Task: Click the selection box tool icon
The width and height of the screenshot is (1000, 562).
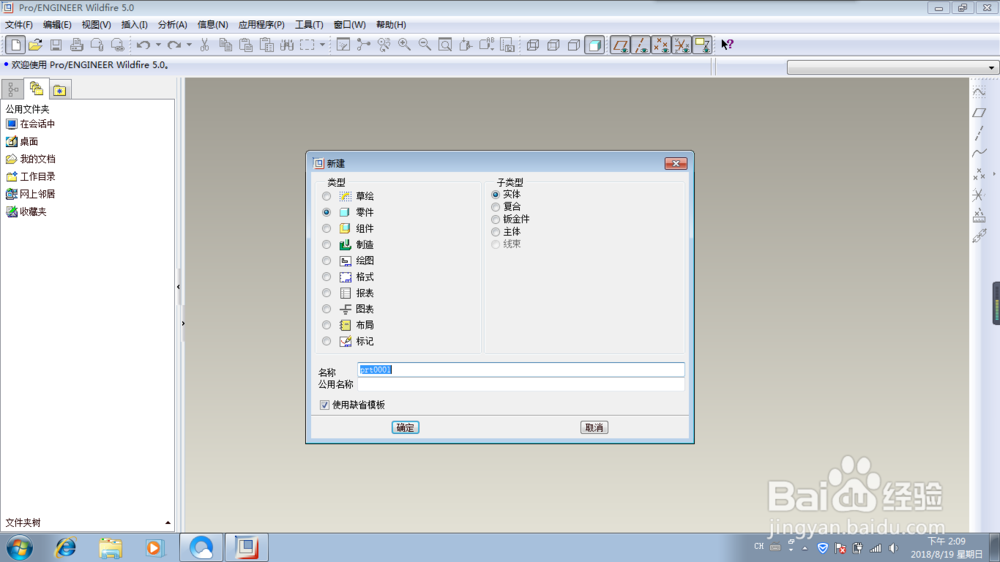Action: pyautogui.click(x=307, y=45)
